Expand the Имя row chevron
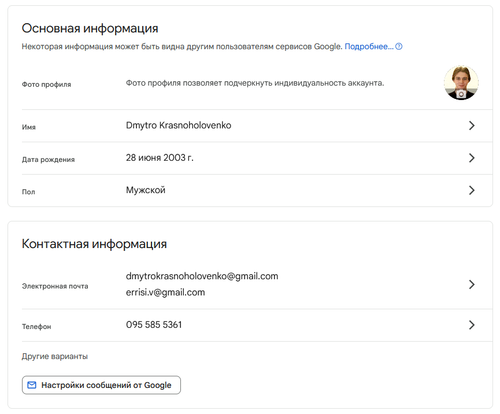The width and height of the screenshot is (500, 414). [471, 126]
